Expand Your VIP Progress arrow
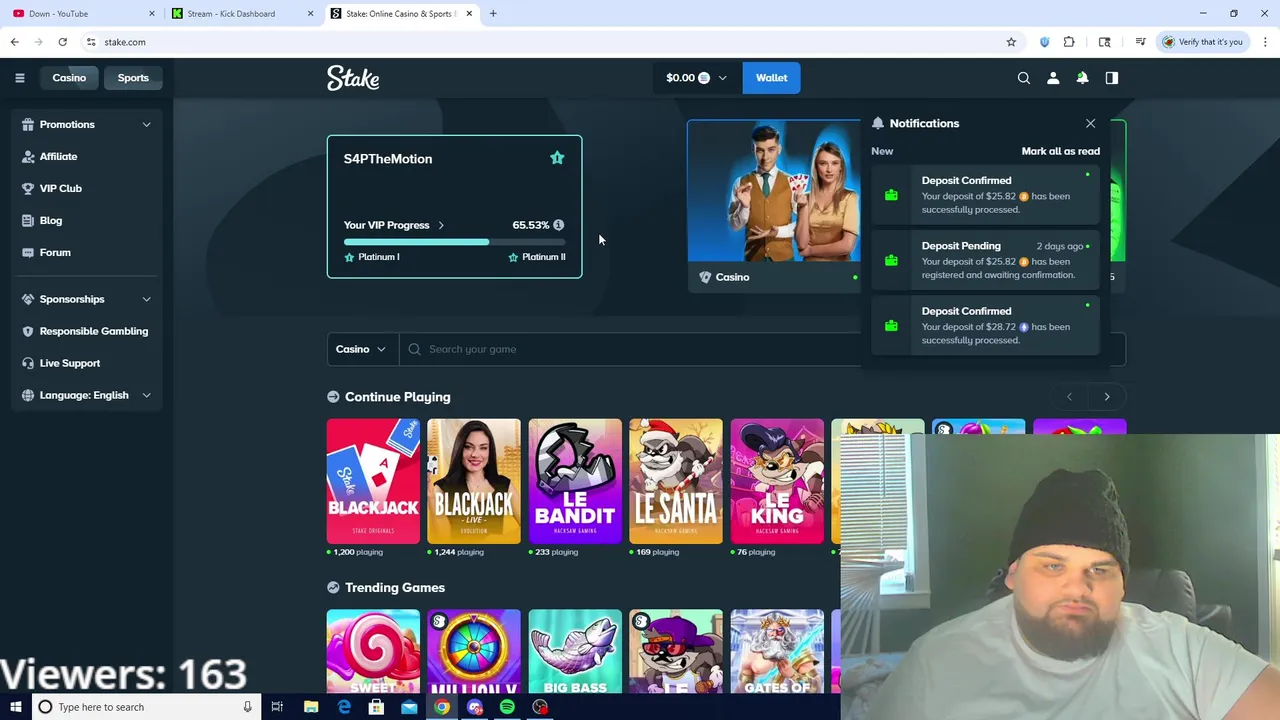 [440, 225]
